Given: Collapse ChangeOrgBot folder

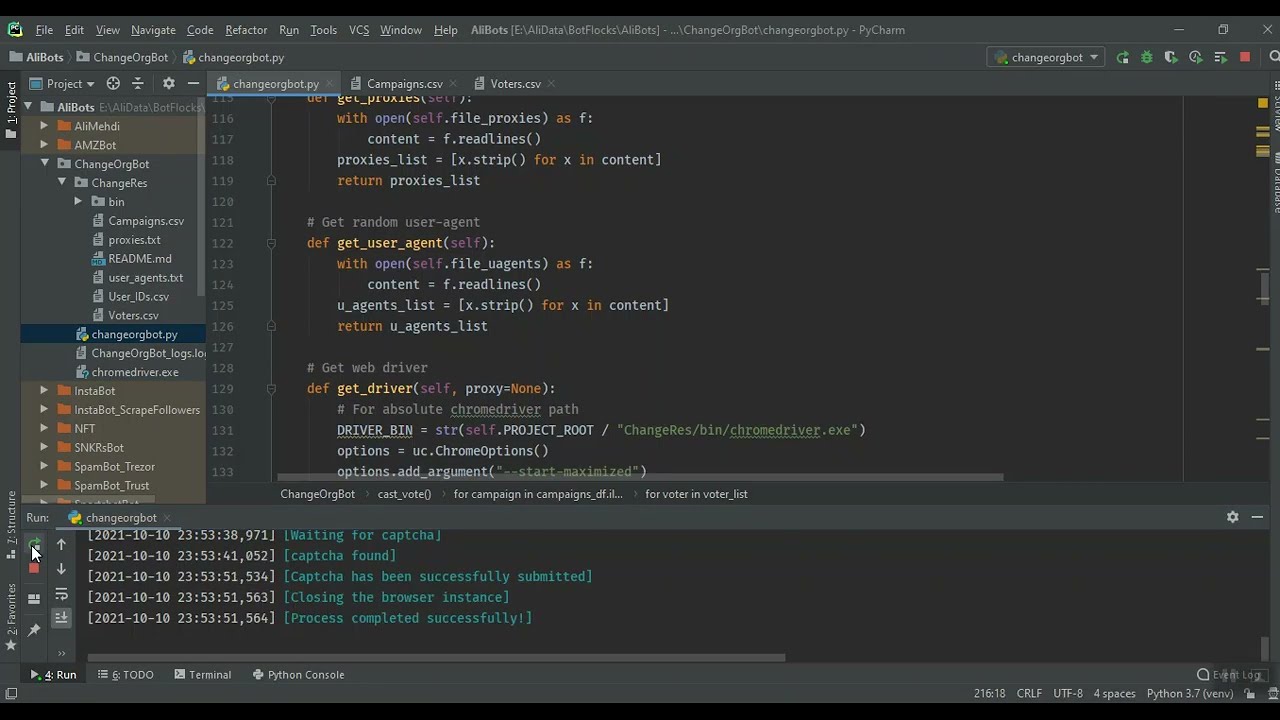Looking at the screenshot, I should [44, 164].
